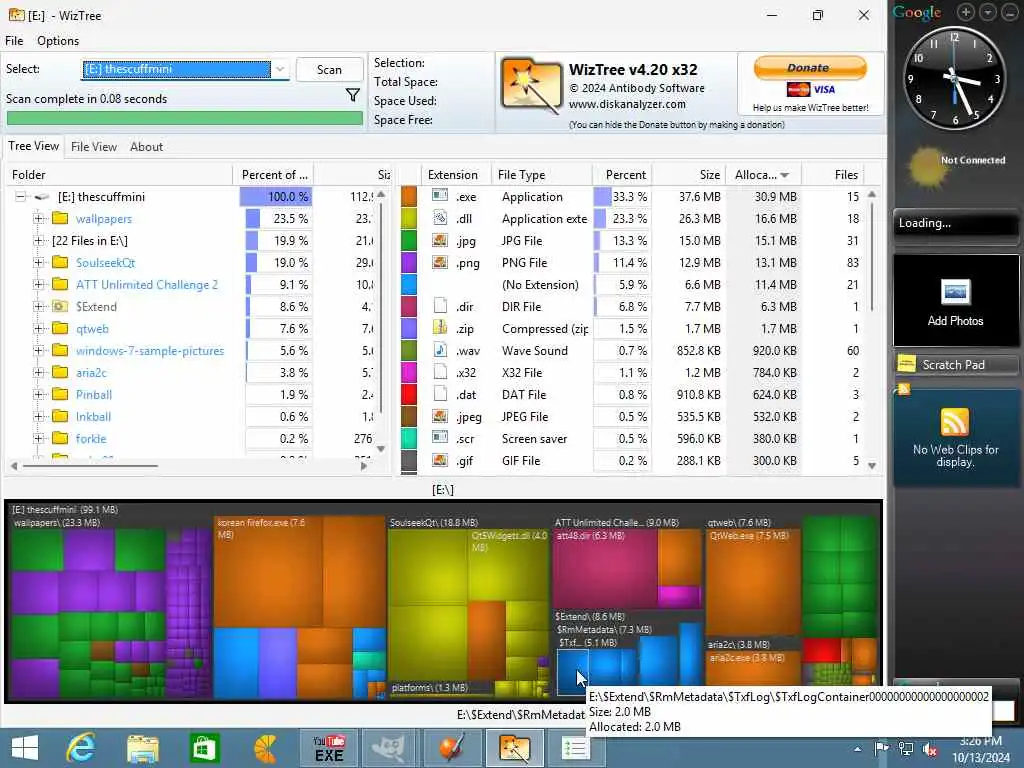Click the aria2c.exe treemap block

[754, 669]
